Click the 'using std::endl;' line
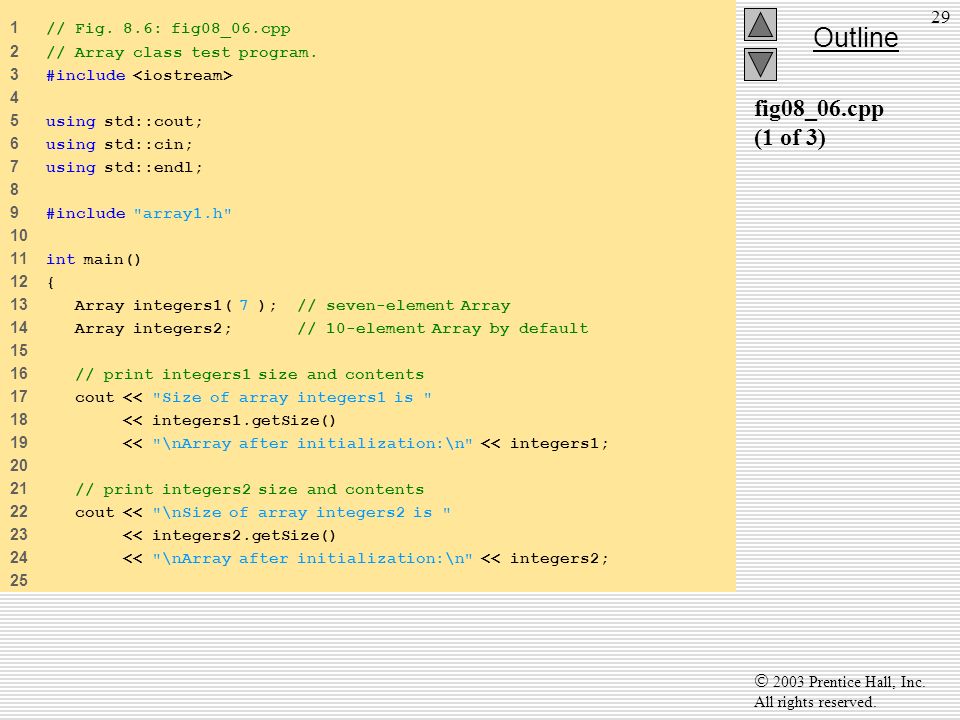This screenshot has height=720, width=960. coord(124,167)
